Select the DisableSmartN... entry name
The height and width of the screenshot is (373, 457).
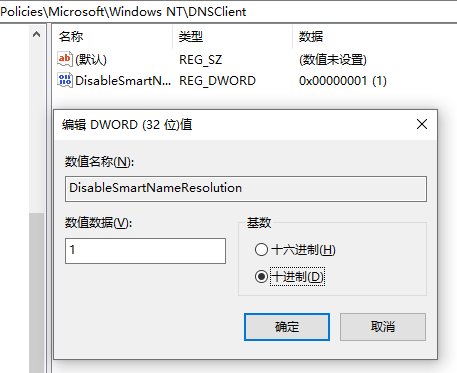pyautogui.click(x=123, y=81)
